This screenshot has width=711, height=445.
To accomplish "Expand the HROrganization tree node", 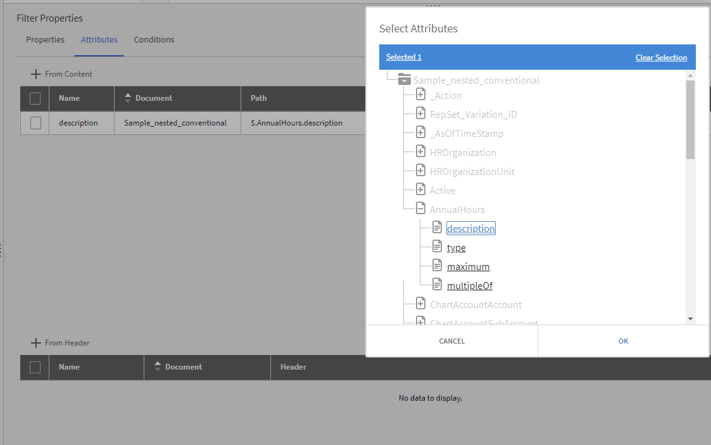I will [x=421, y=152].
